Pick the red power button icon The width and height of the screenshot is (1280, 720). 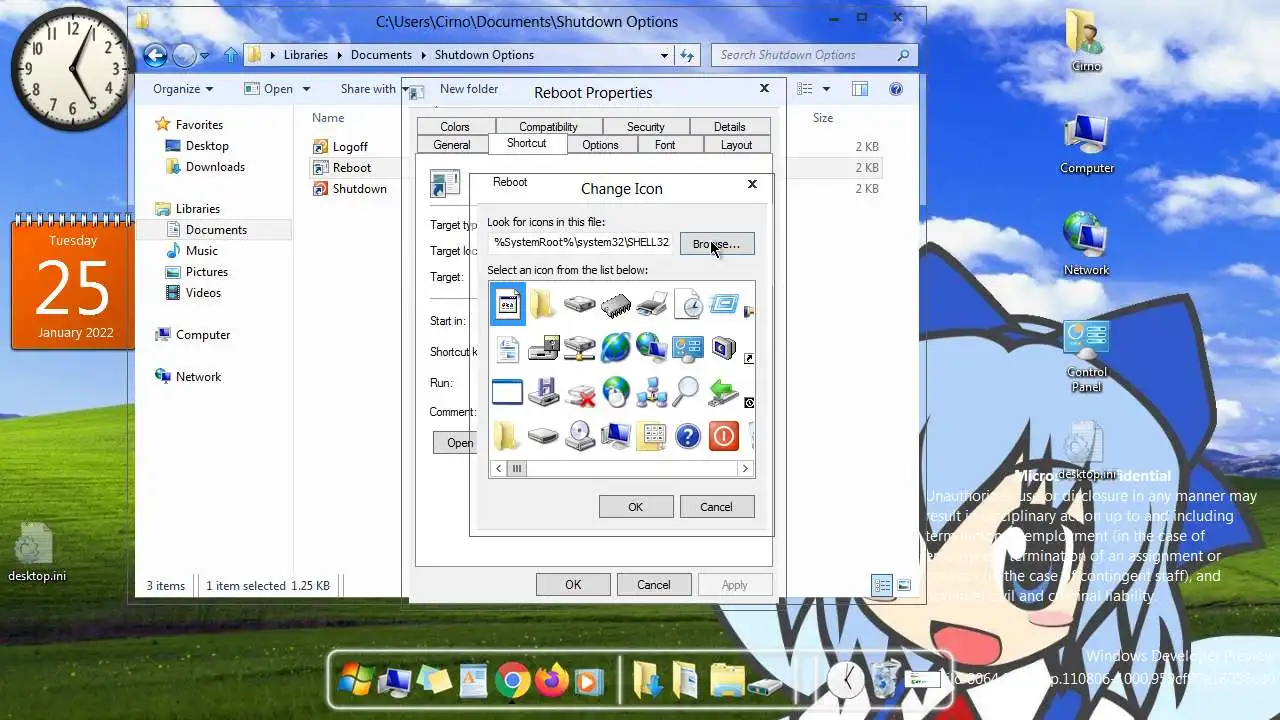click(x=724, y=436)
